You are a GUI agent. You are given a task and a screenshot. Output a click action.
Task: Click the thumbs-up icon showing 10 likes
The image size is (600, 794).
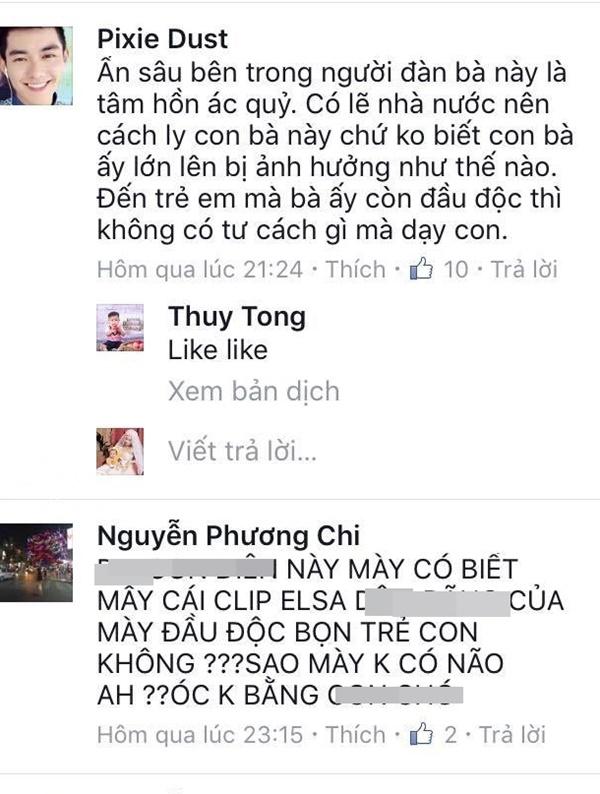(421, 269)
